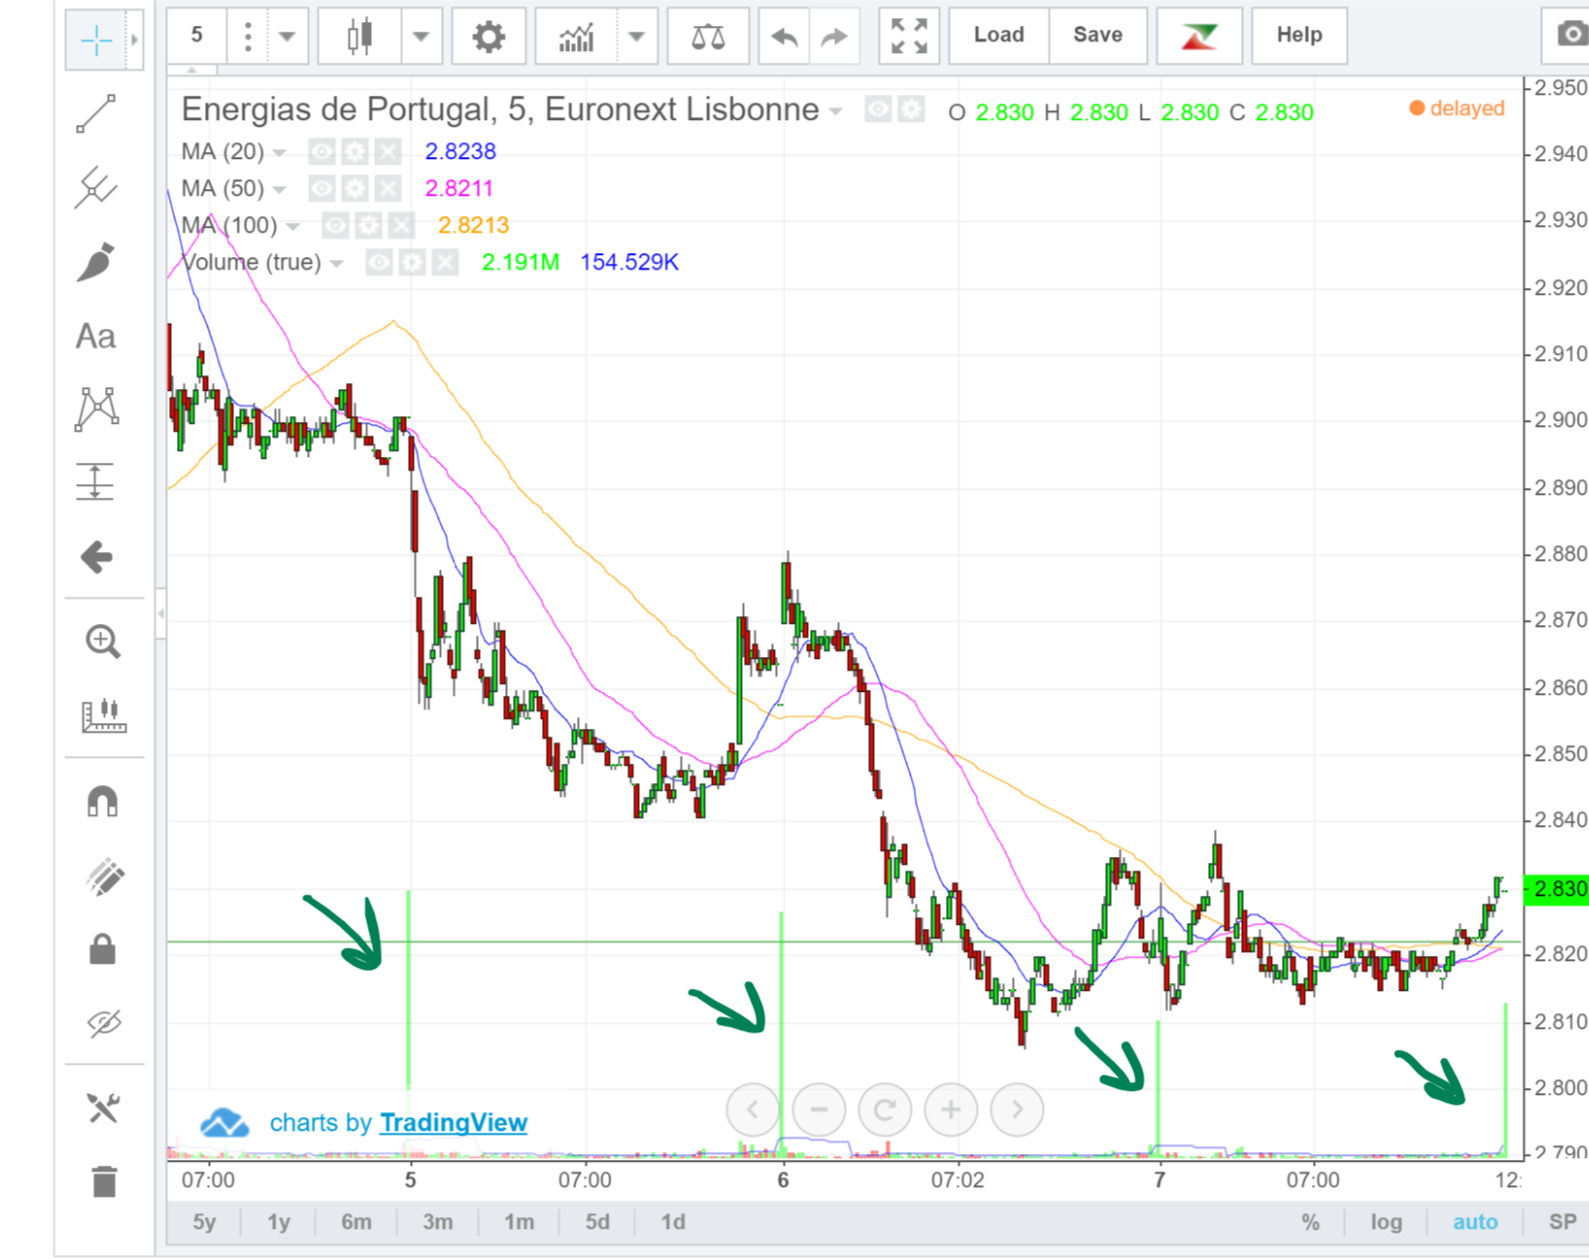Switch to the 6m time range

356,1222
